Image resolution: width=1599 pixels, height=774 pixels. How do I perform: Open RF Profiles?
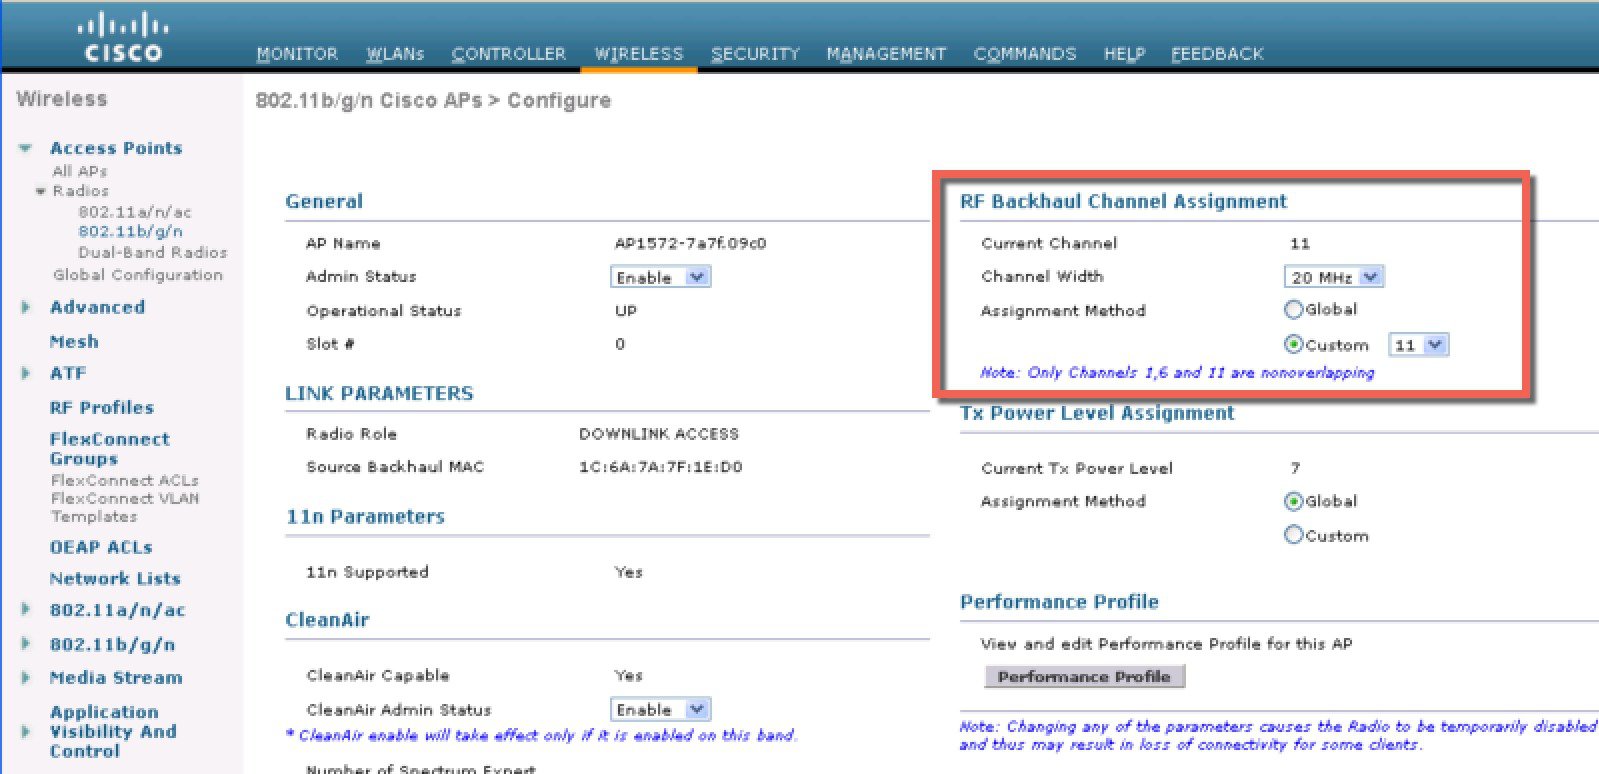tap(102, 407)
